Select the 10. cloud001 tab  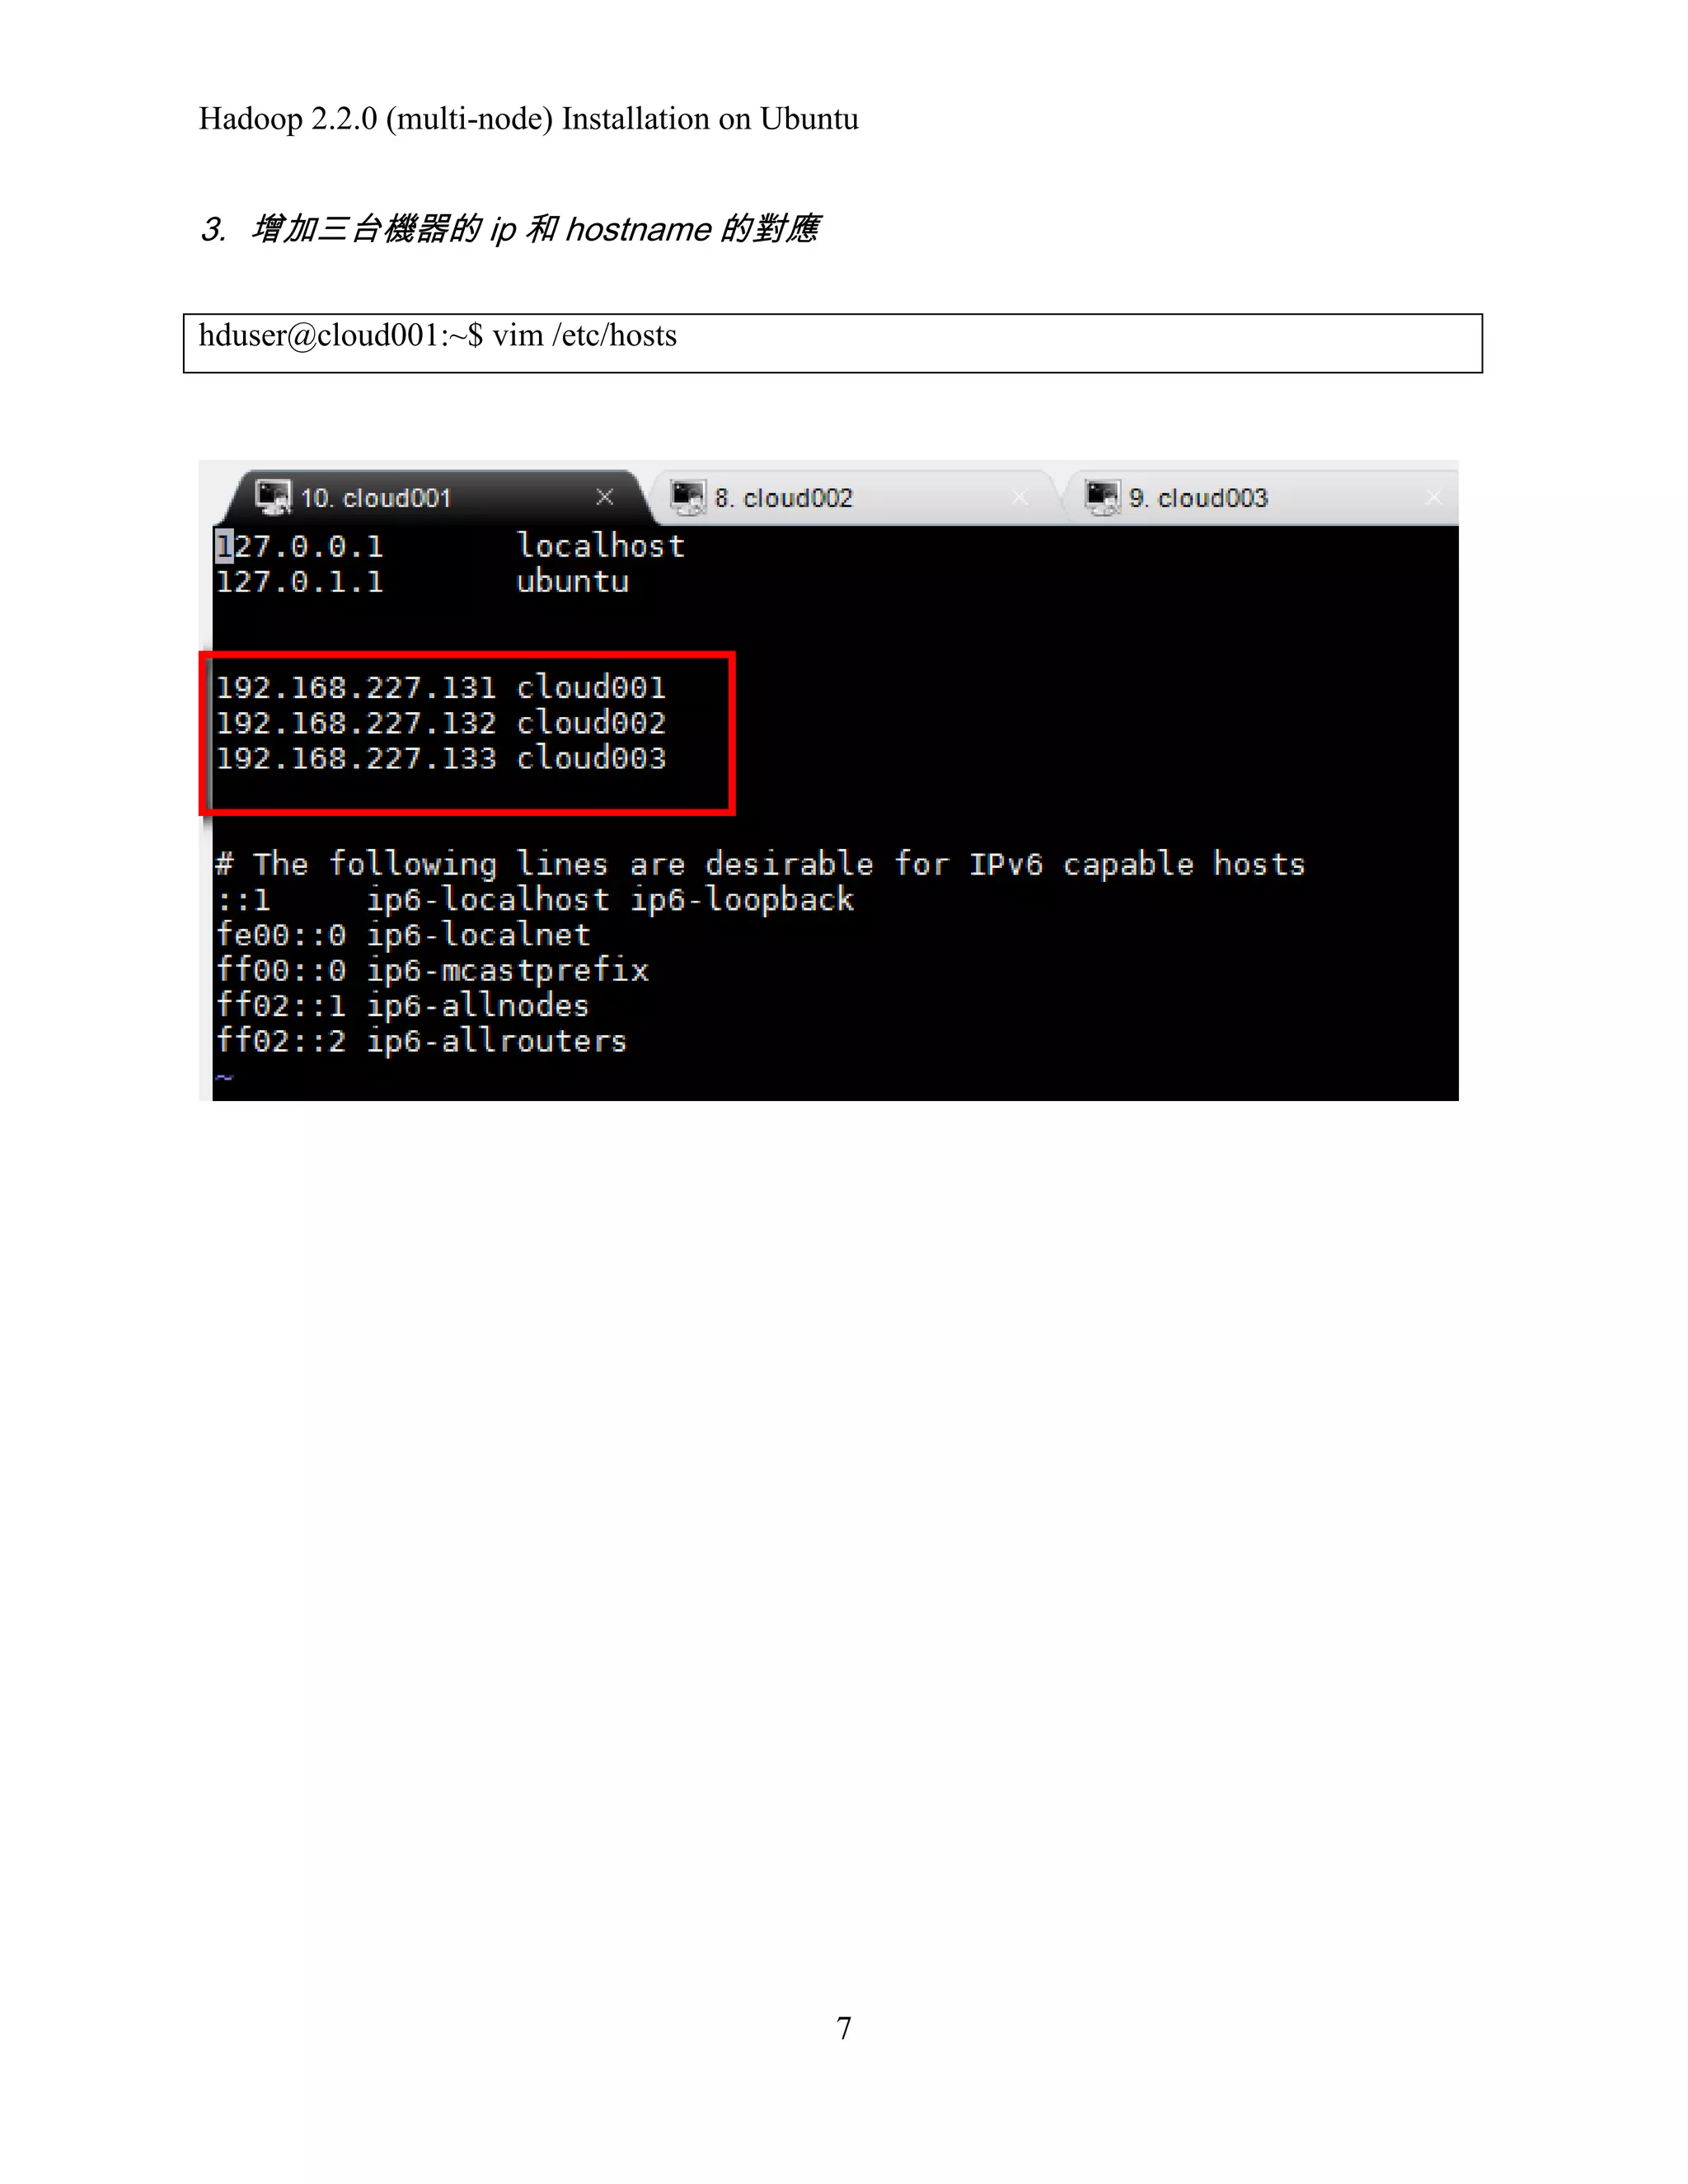[x=436, y=497]
